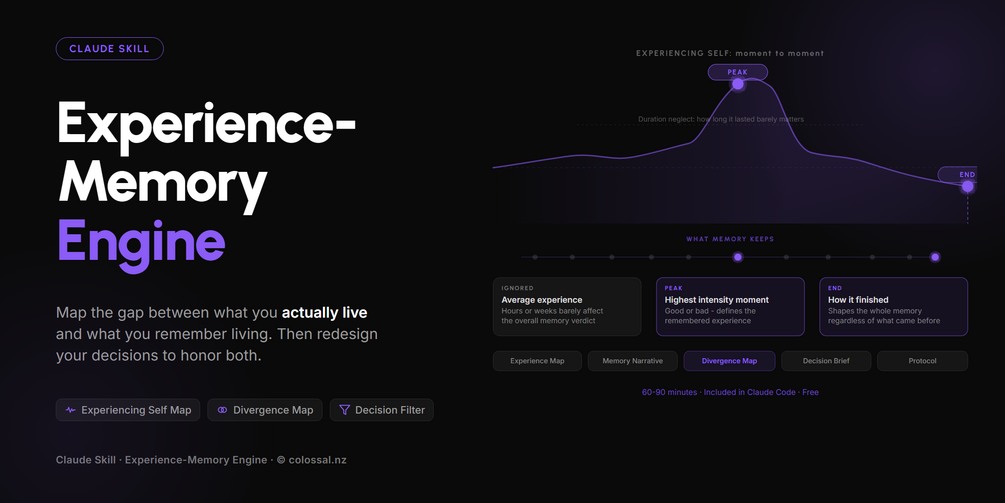Open the Memory Narrative tab
Image resolution: width=1005 pixels, height=503 pixels.
coord(633,361)
